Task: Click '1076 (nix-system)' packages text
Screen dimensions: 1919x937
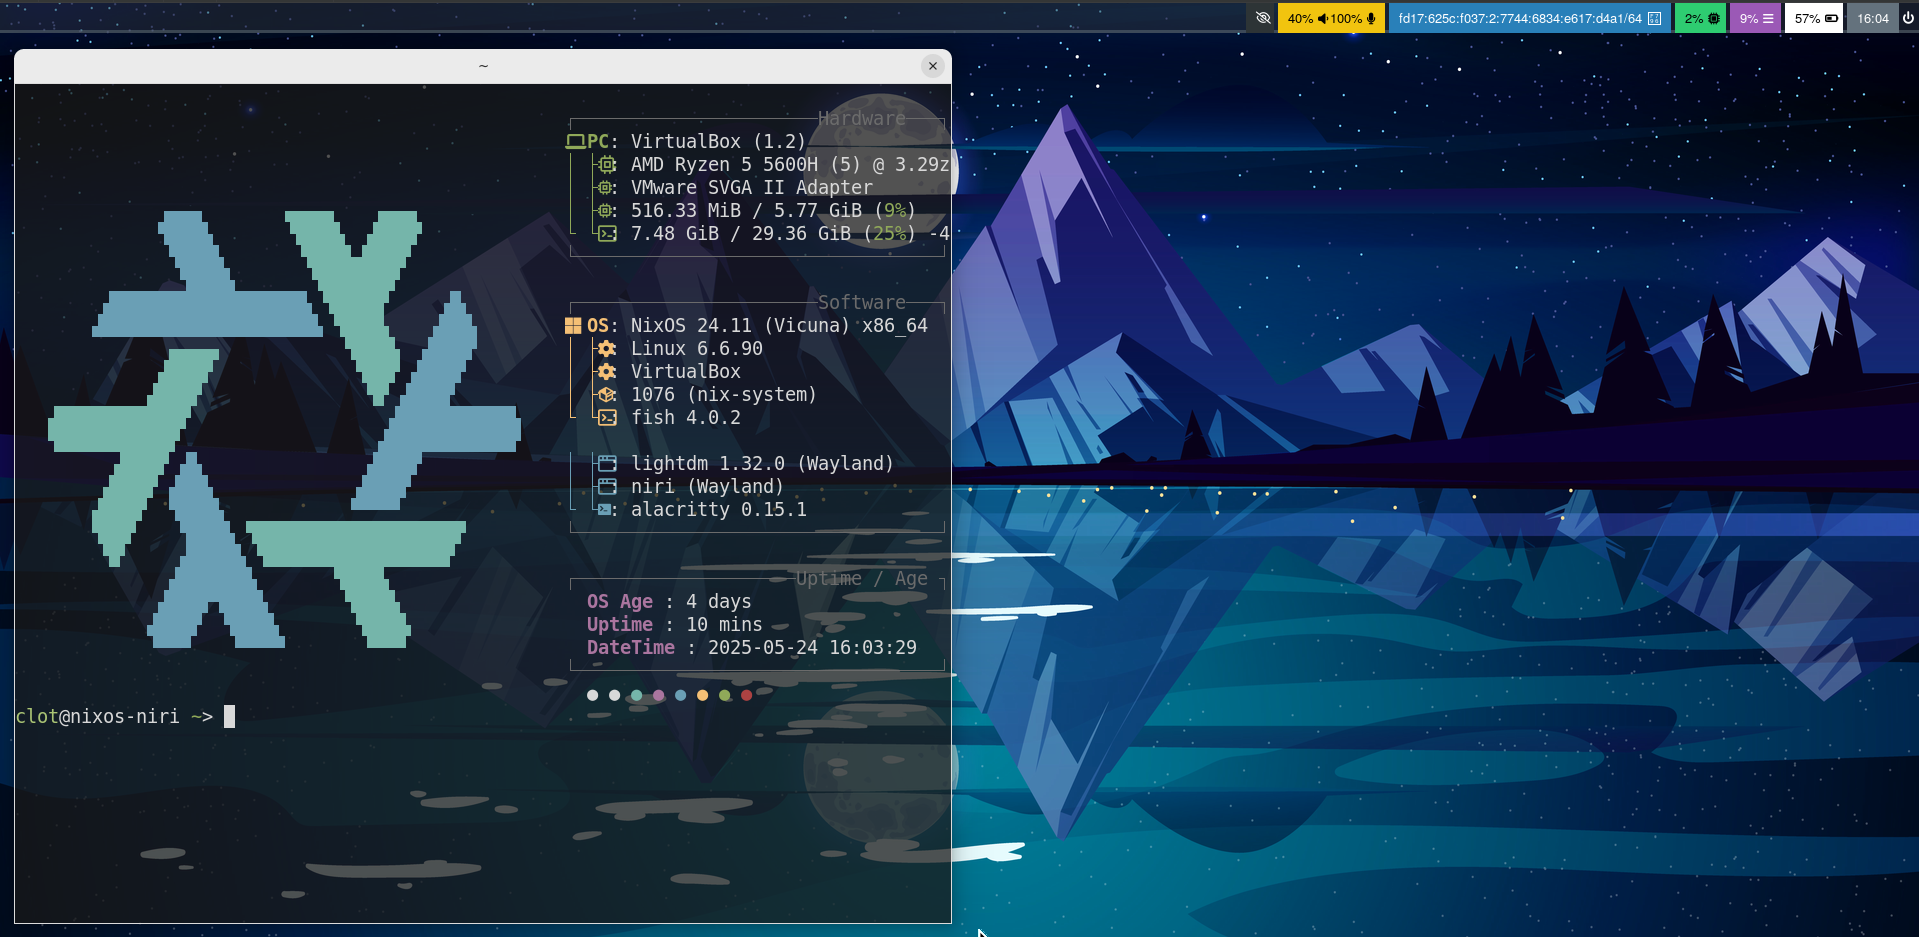Action: (x=723, y=395)
